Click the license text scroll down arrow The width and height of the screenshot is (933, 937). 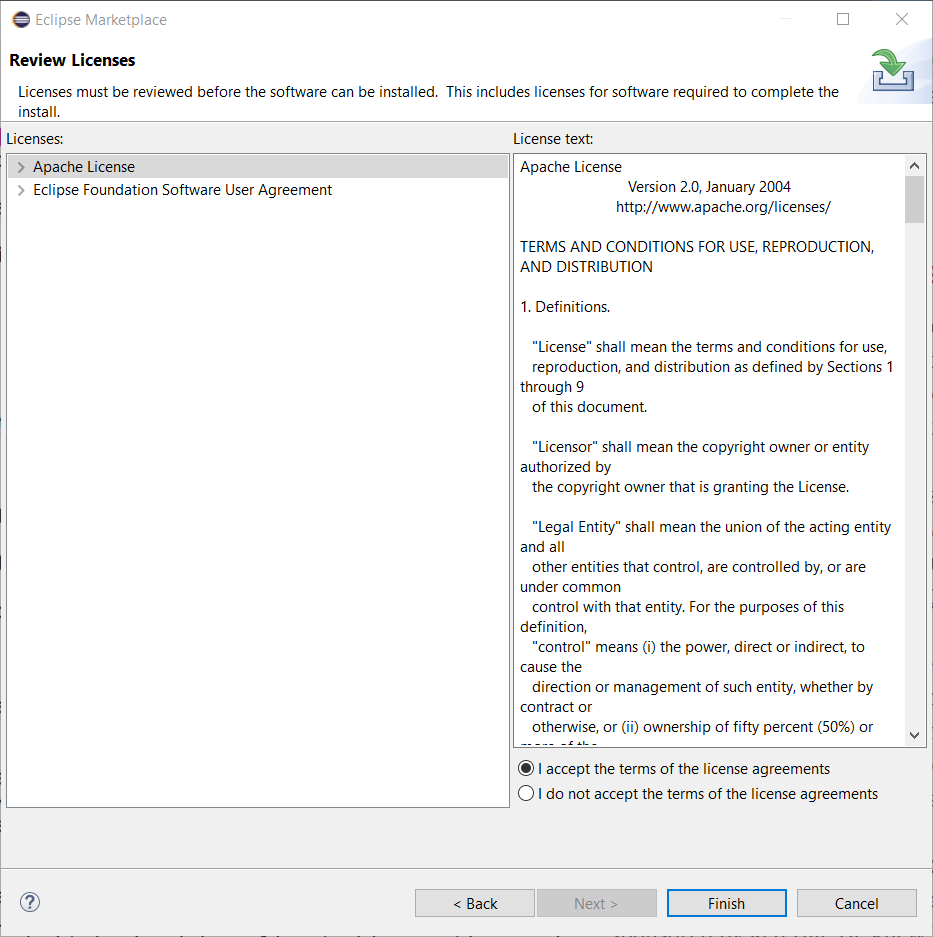click(x=914, y=735)
